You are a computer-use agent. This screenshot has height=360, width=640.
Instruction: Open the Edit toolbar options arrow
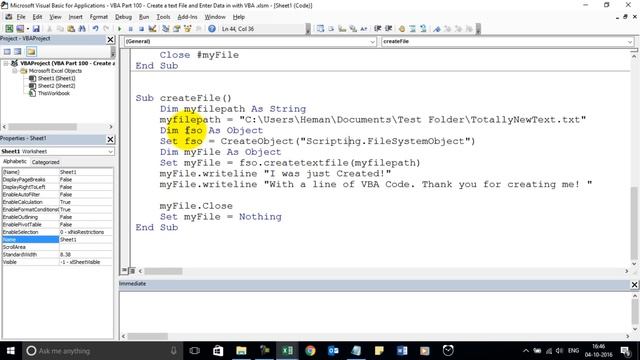pyautogui.click(x=478, y=29)
